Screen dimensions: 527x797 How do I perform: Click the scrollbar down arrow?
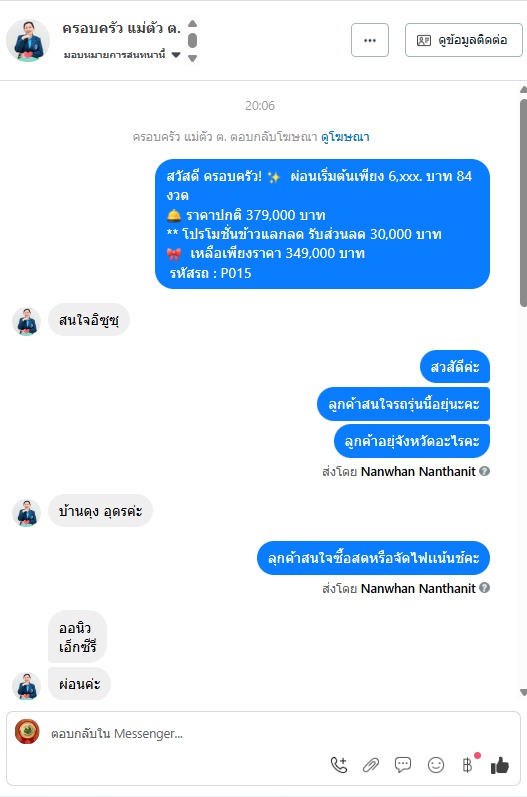coord(523,692)
